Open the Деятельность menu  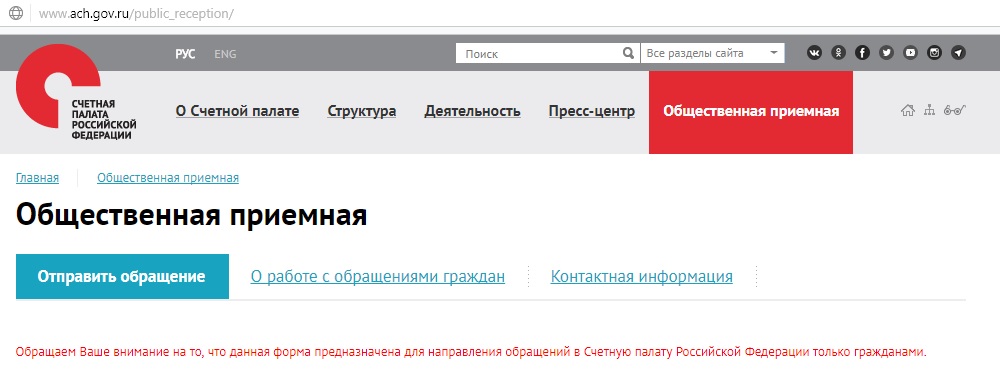(473, 111)
